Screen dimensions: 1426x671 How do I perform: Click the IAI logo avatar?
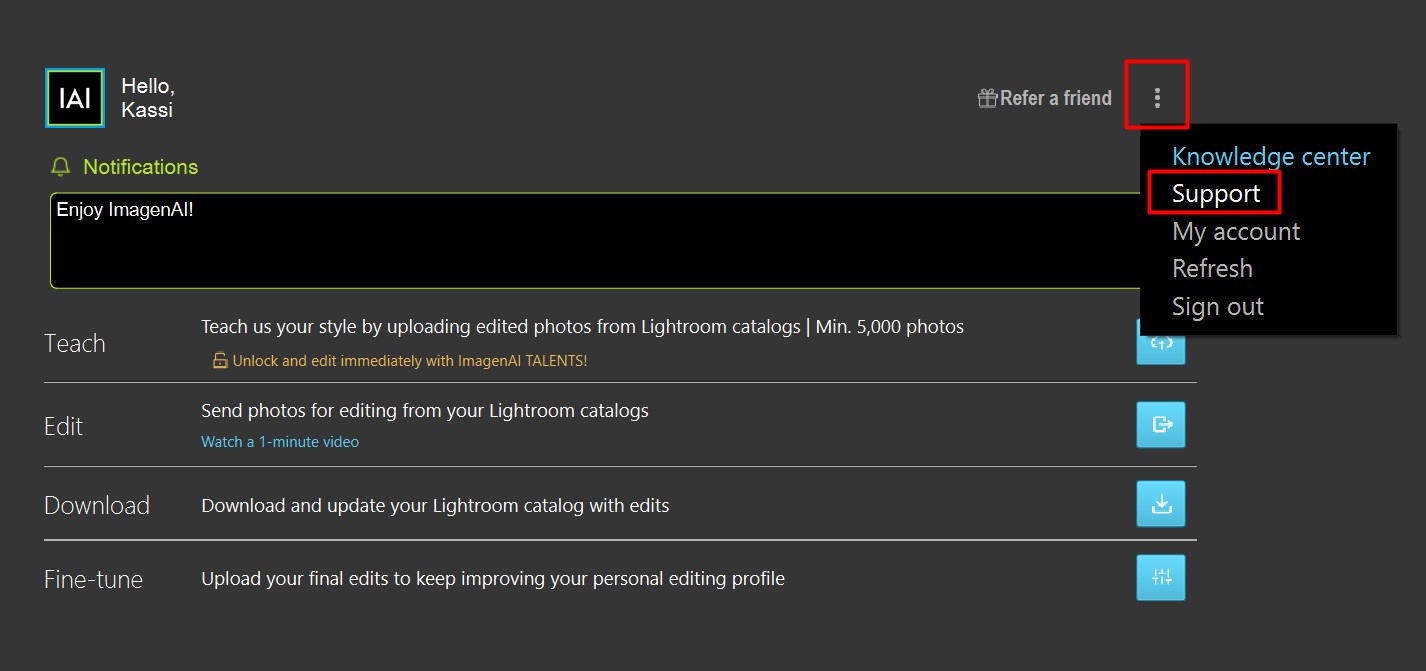[x=75, y=98]
